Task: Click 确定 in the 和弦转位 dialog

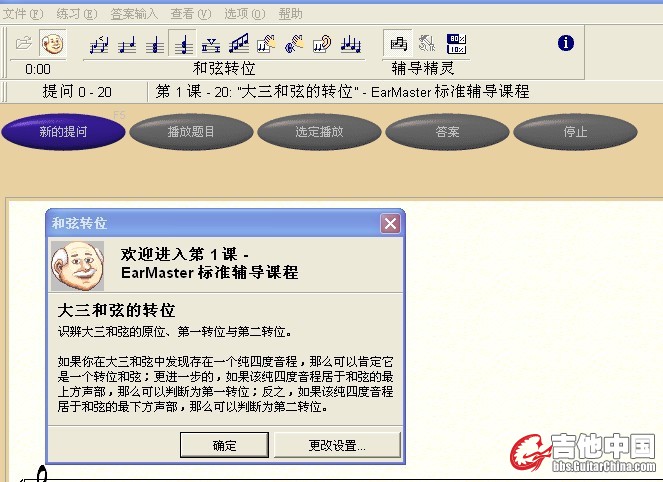Action: pos(225,446)
